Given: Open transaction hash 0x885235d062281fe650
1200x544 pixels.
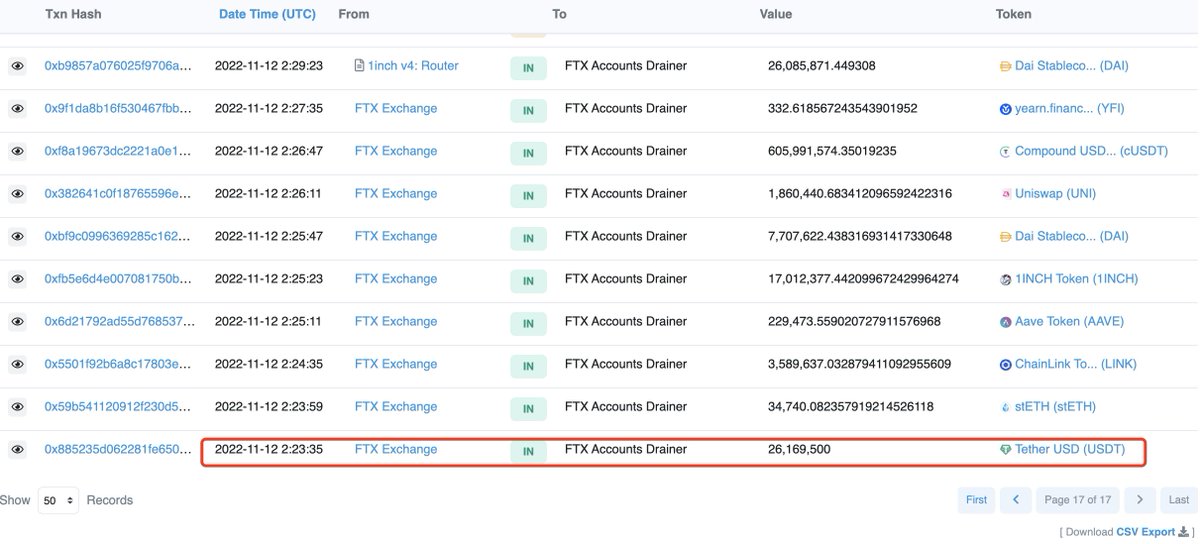Looking at the screenshot, I should (117, 449).
